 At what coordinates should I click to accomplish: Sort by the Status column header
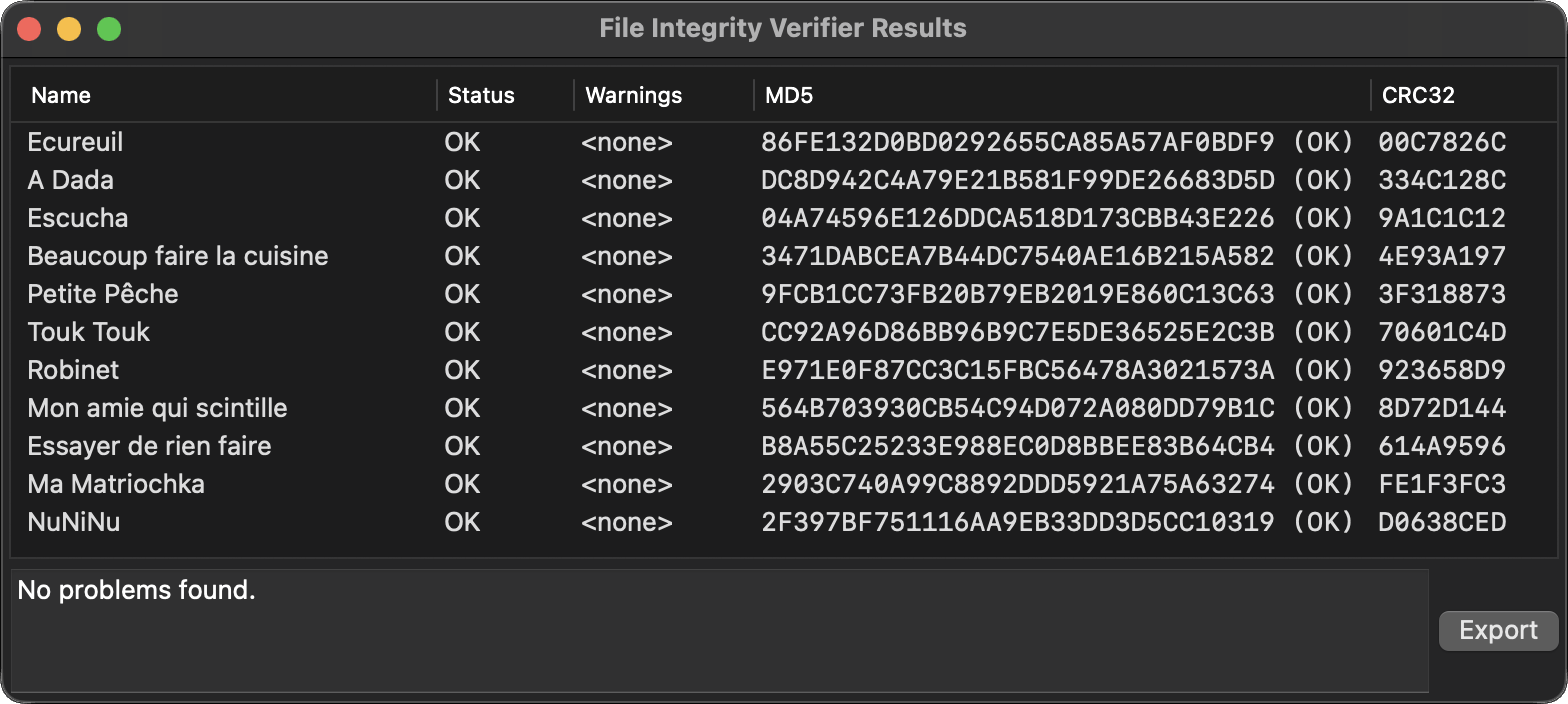click(481, 96)
